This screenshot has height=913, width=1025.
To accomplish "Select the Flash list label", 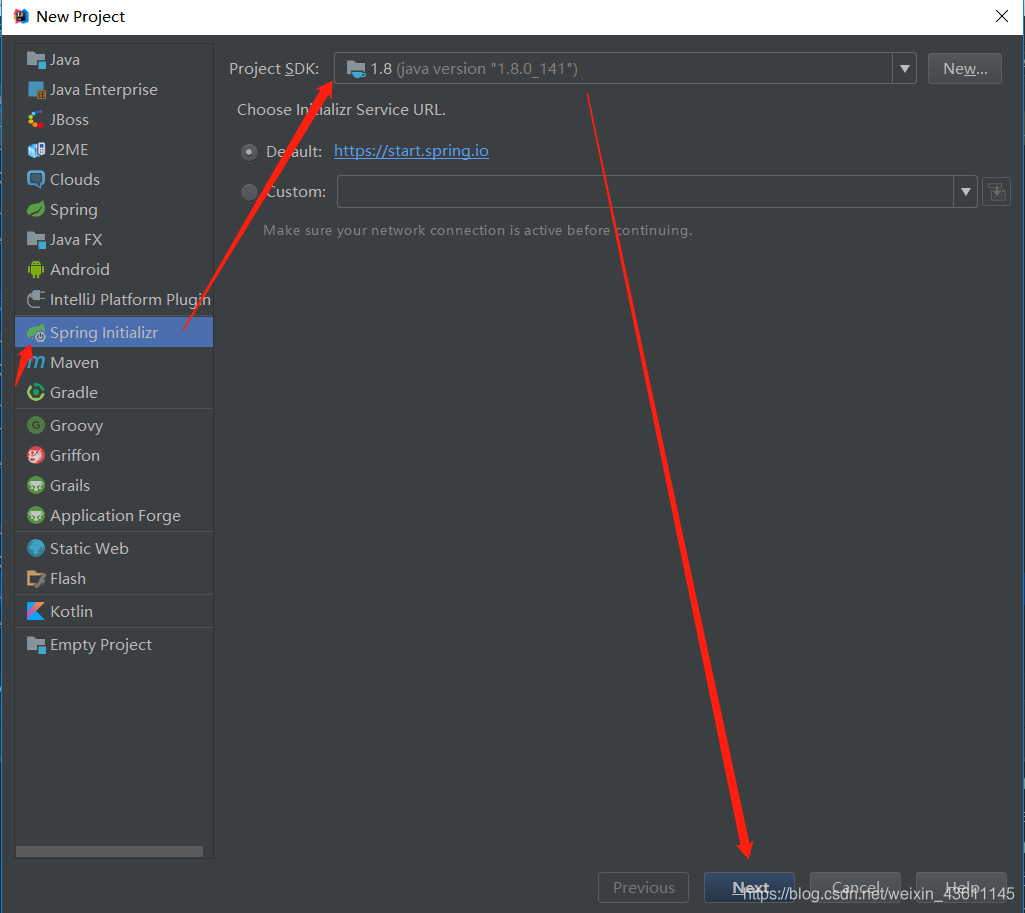I will point(68,578).
